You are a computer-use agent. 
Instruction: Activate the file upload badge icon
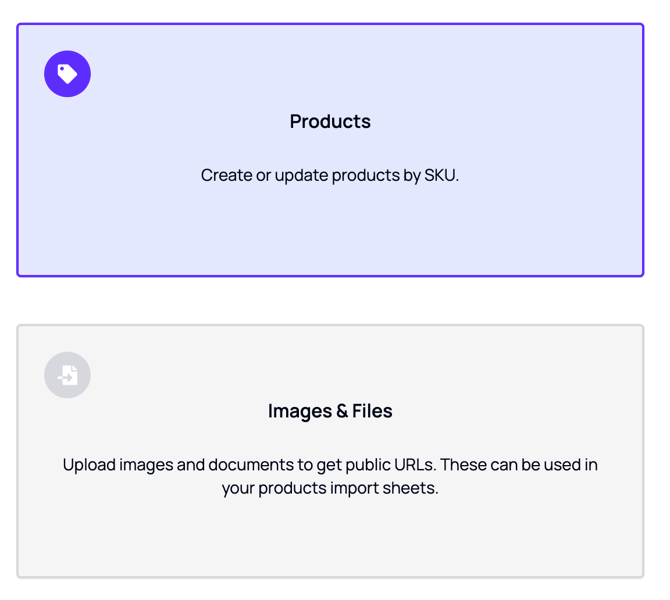(68, 375)
